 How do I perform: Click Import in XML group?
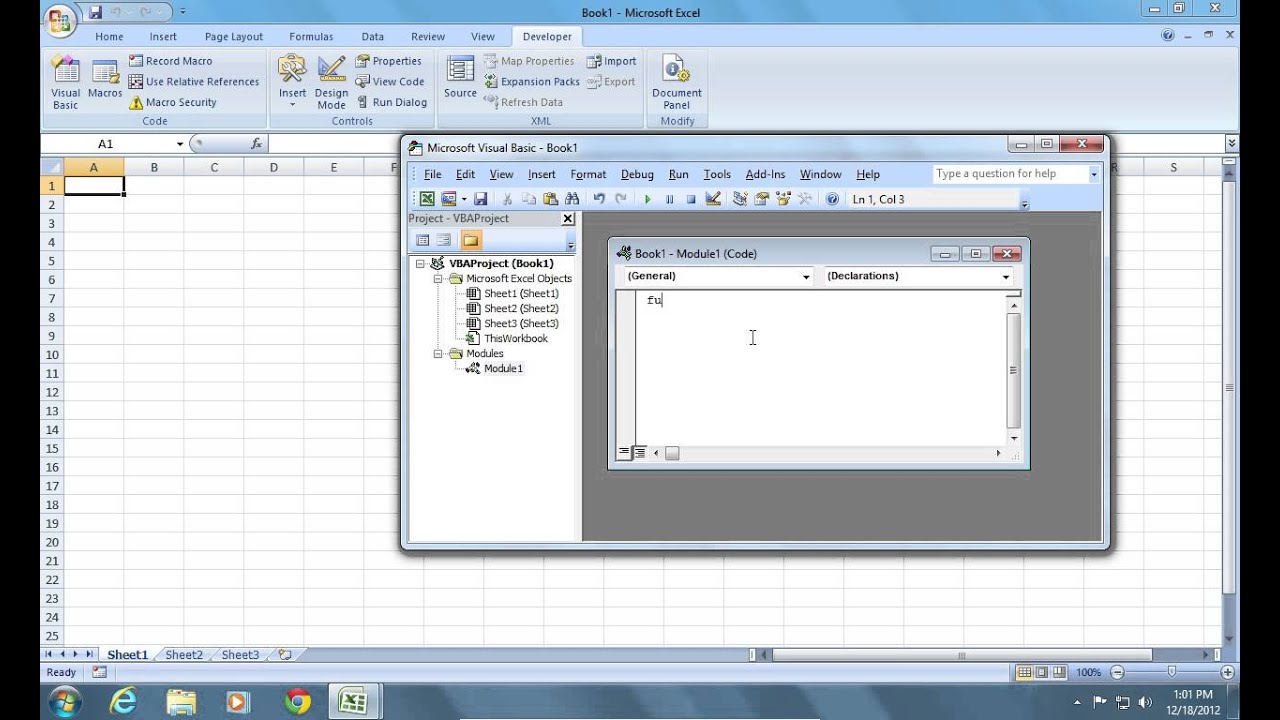pyautogui.click(x=611, y=61)
